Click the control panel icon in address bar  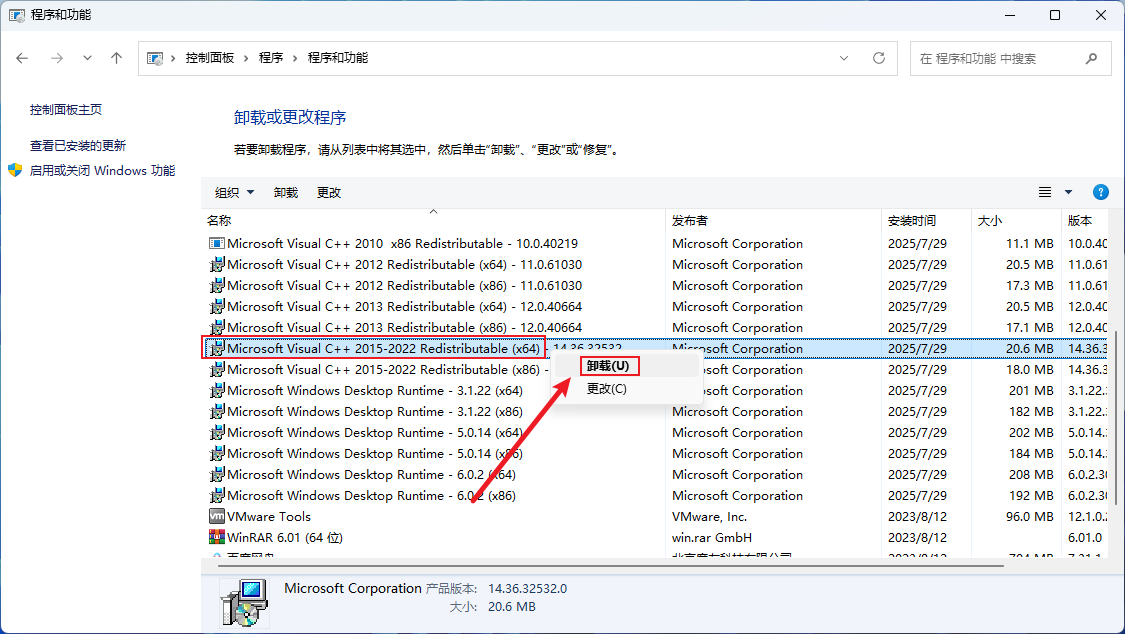coord(154,58)
